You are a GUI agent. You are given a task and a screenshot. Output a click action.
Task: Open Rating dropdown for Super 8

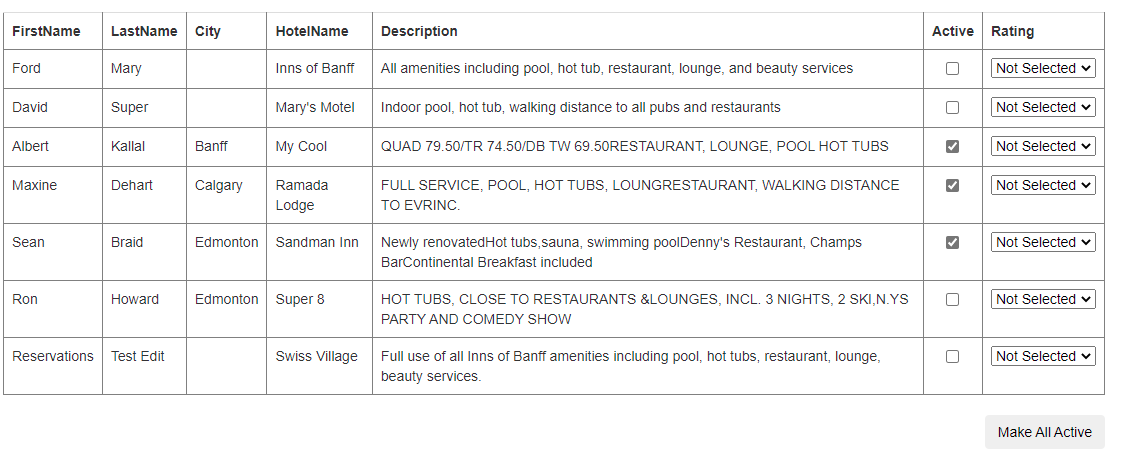tap(1043, 299)
